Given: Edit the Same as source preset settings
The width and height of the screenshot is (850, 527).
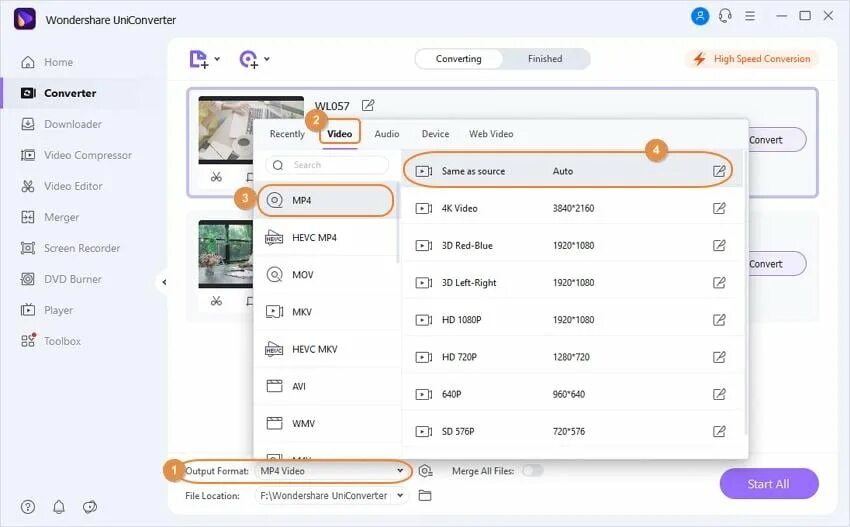Looking at the screenshot, I should click(719, 171).
